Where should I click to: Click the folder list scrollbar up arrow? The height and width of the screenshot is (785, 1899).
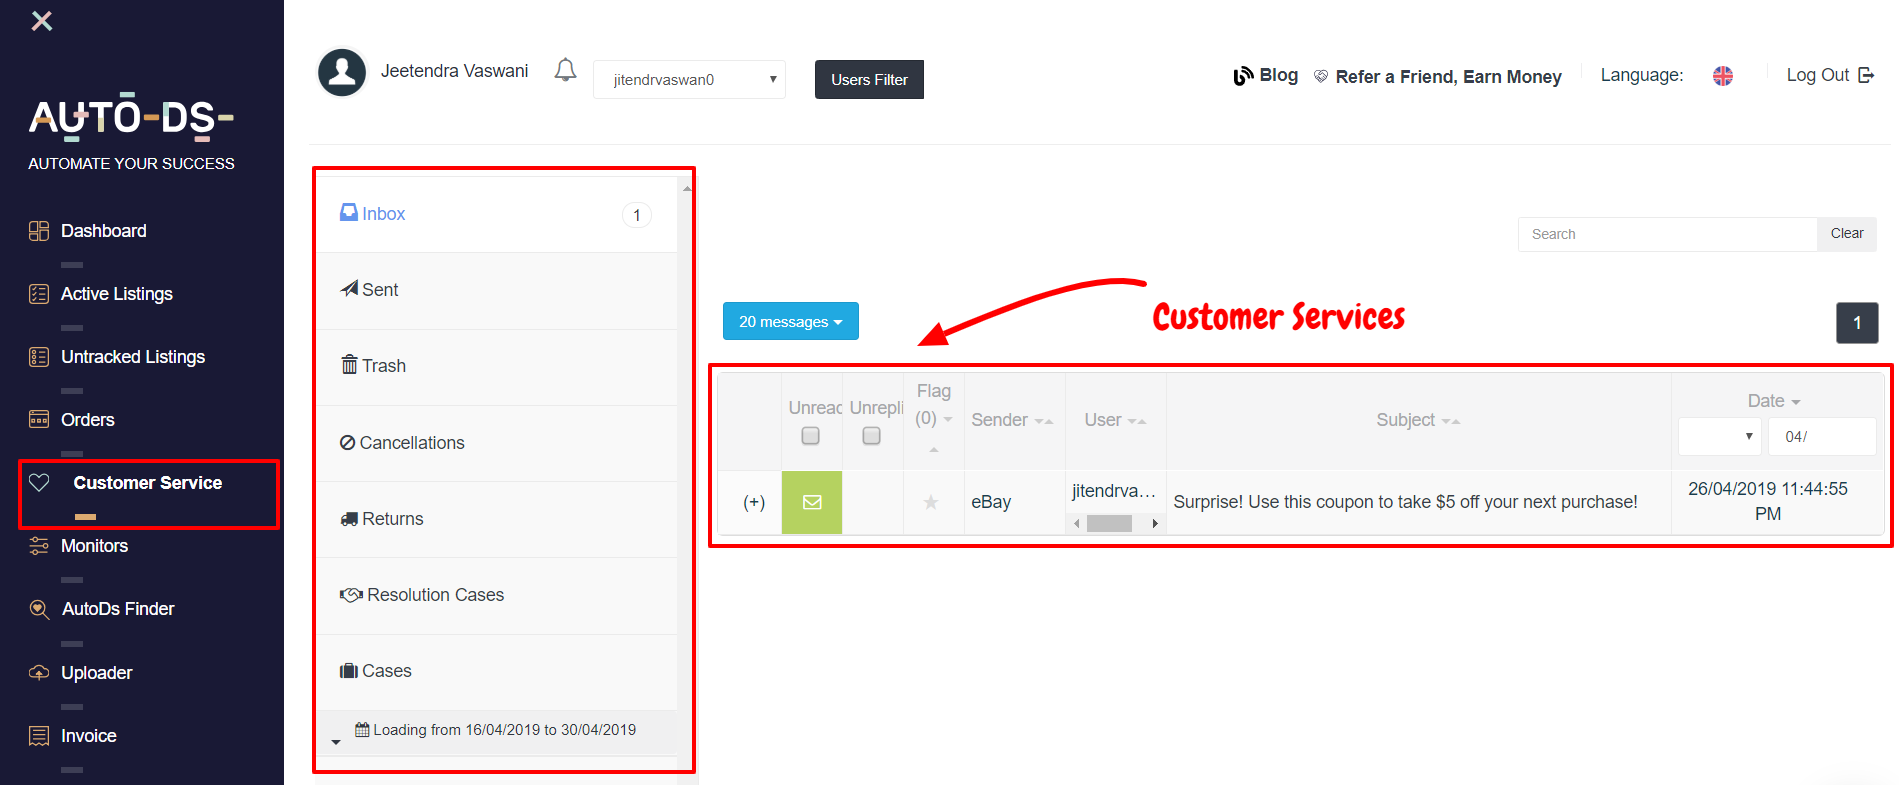pos(687,188)
